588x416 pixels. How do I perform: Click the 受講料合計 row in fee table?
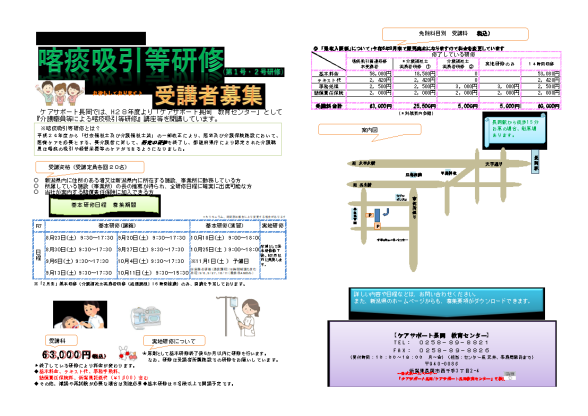pyautogui.click(x=436, y=107)
